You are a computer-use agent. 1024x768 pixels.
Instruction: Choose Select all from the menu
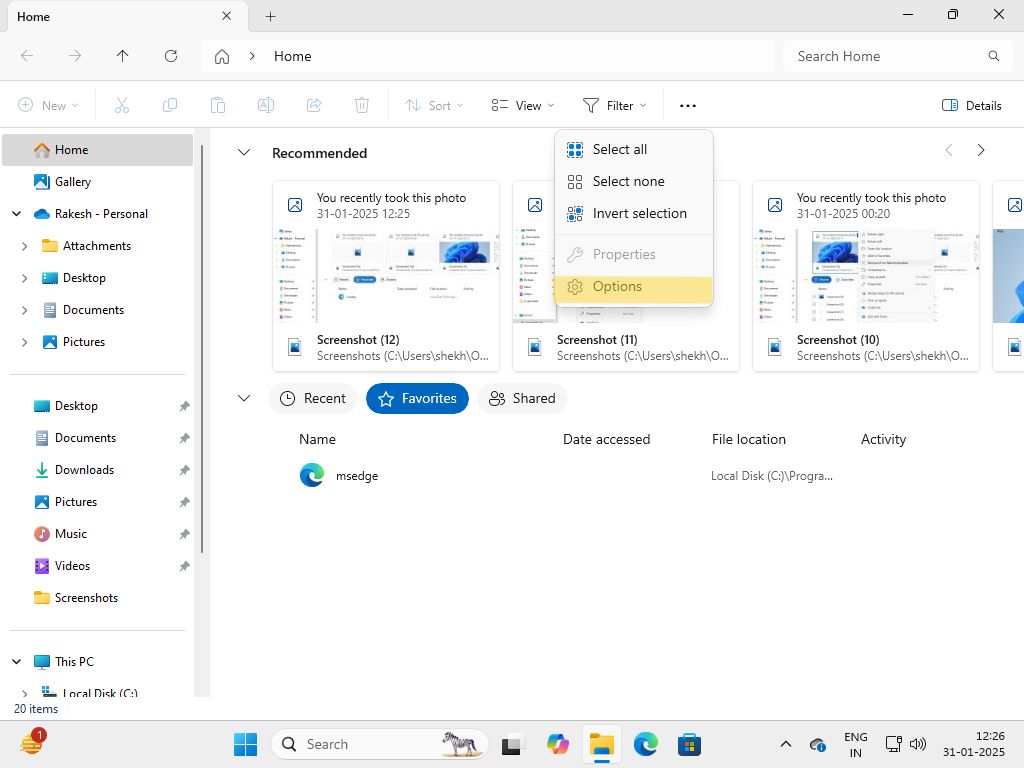click(619, 149)
